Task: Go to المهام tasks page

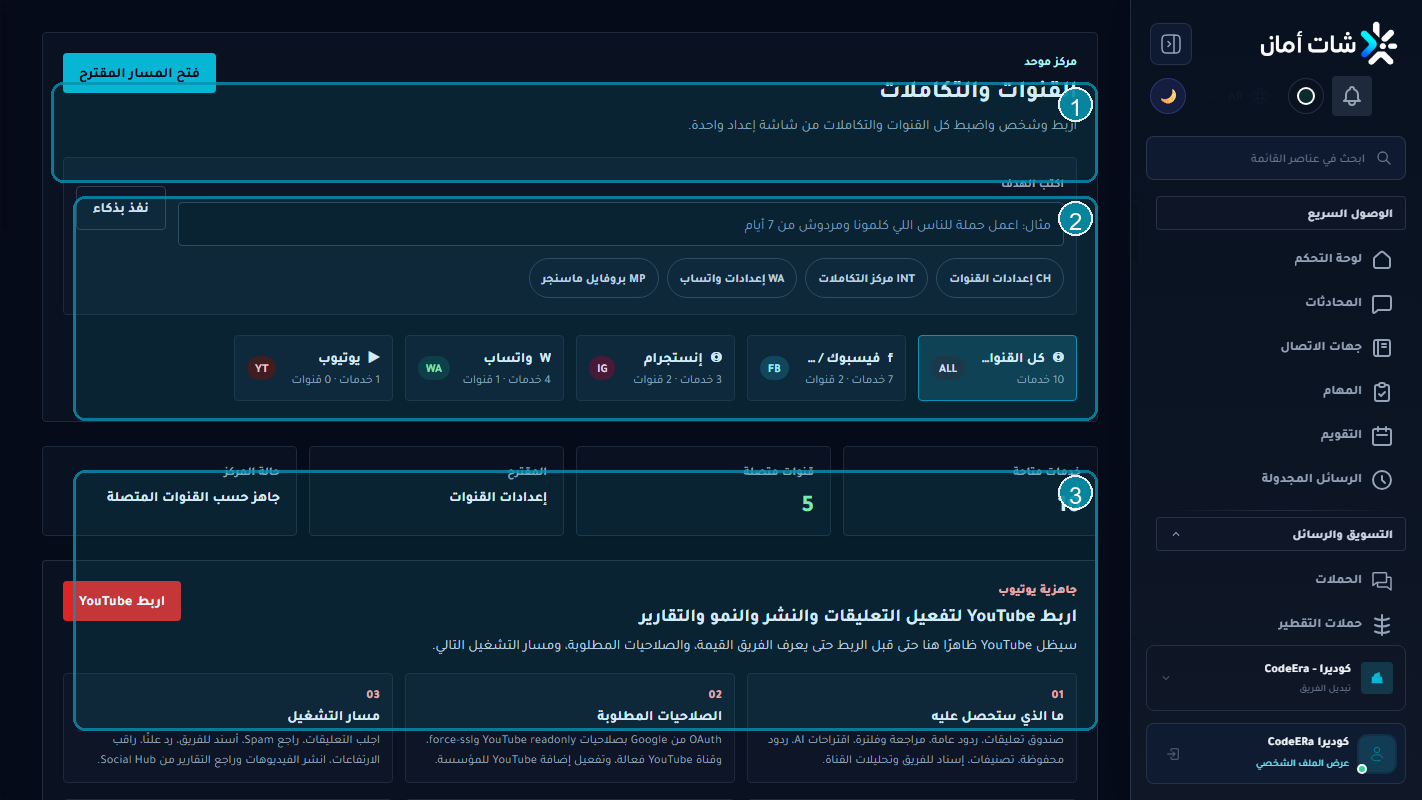Action: tap(1342, 390)
